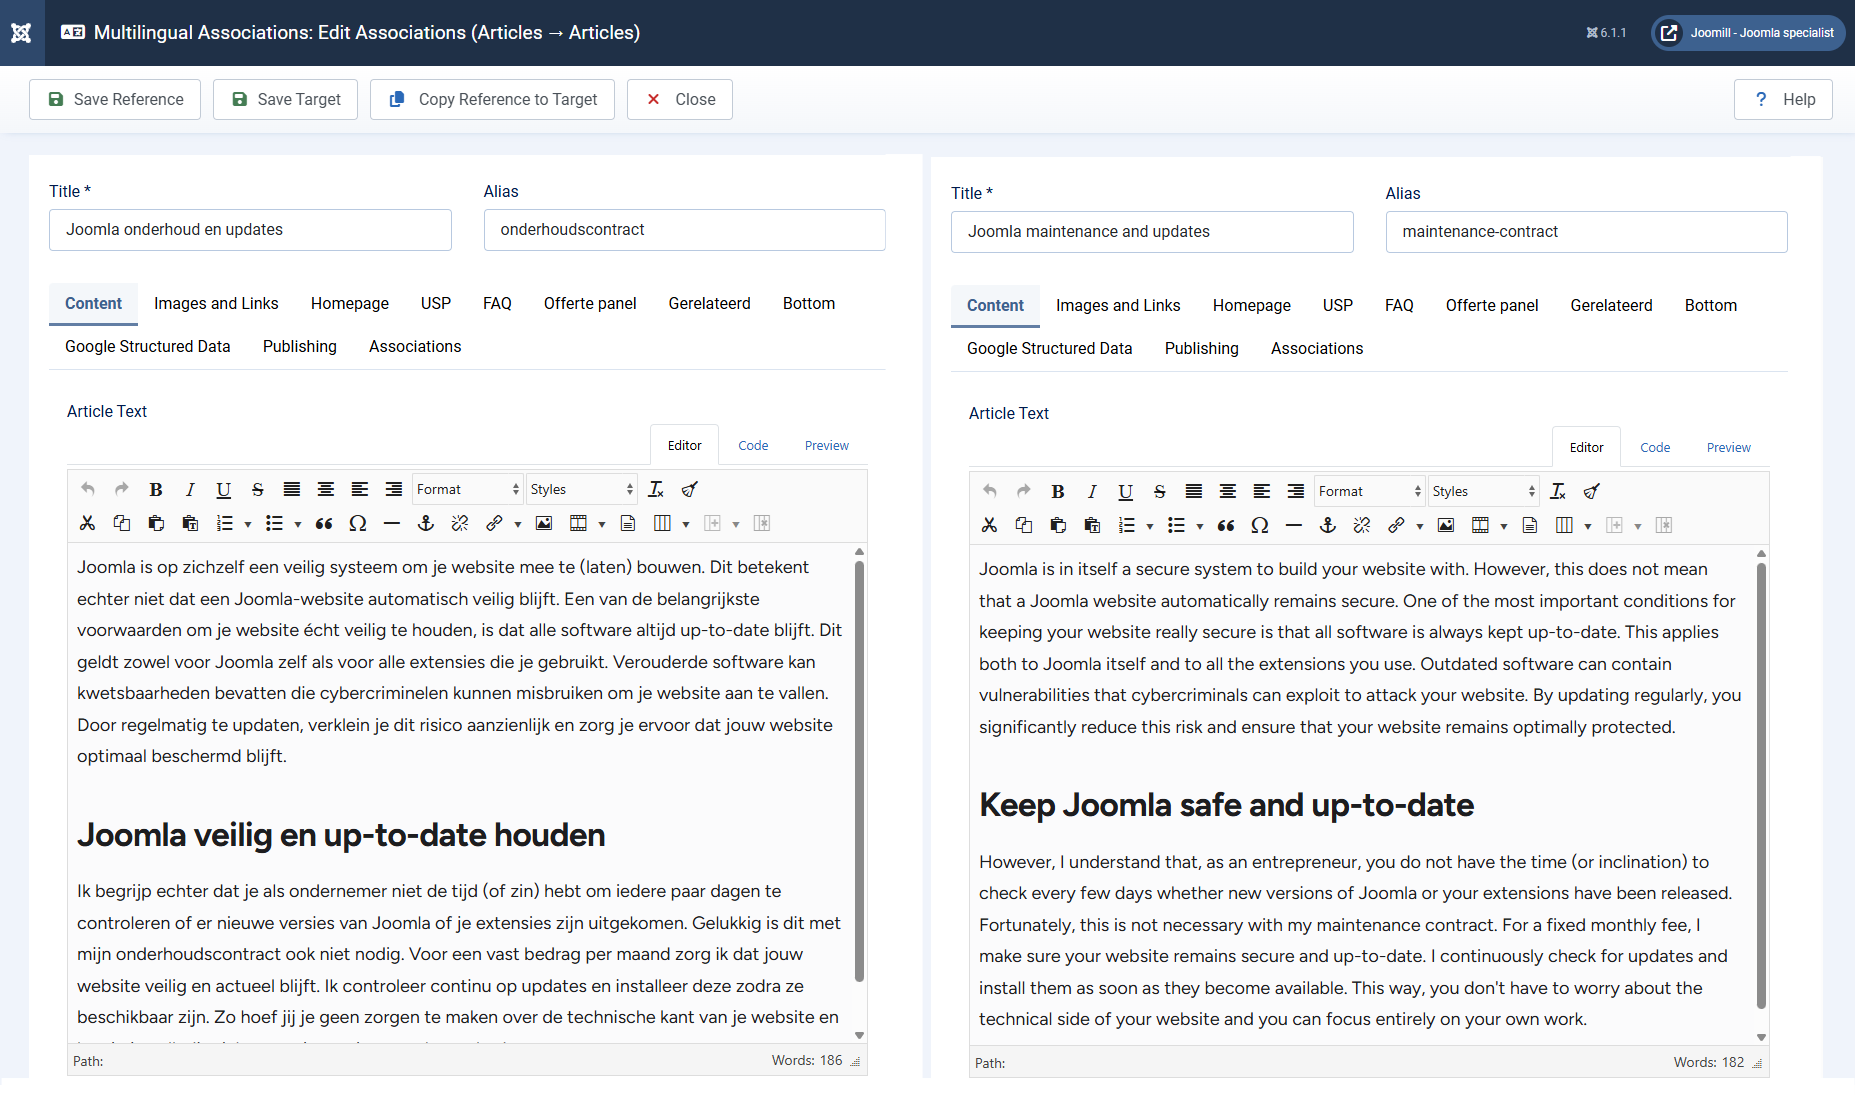Click Bold icon in target (right) editor
Image resolution: width=1855 pixels, height=1095 pixels.
point(1058,491)
